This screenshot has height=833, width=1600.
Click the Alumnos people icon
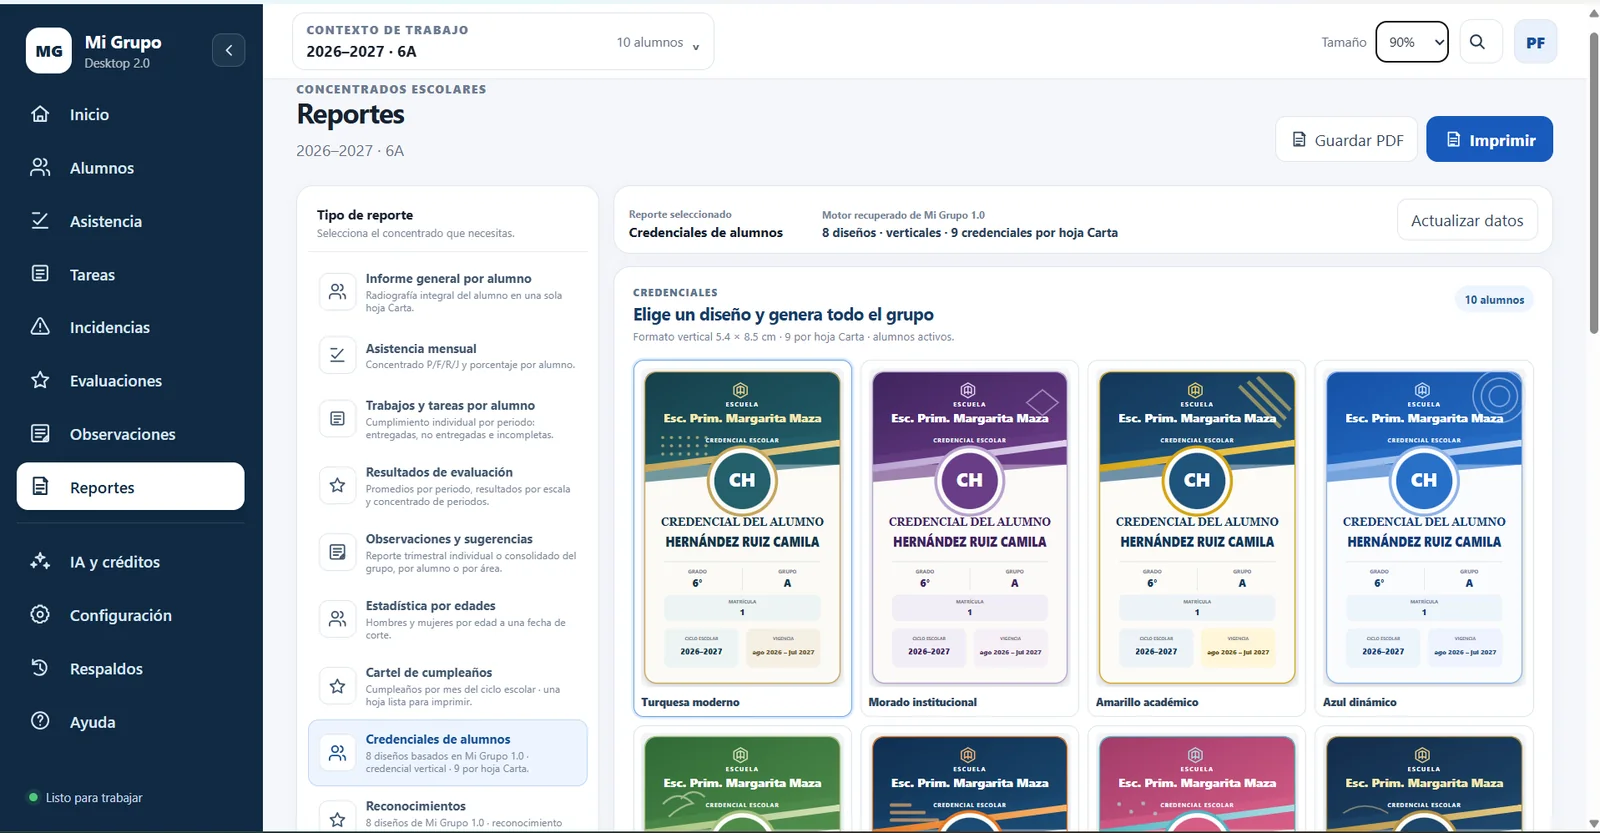click(40, 167)
